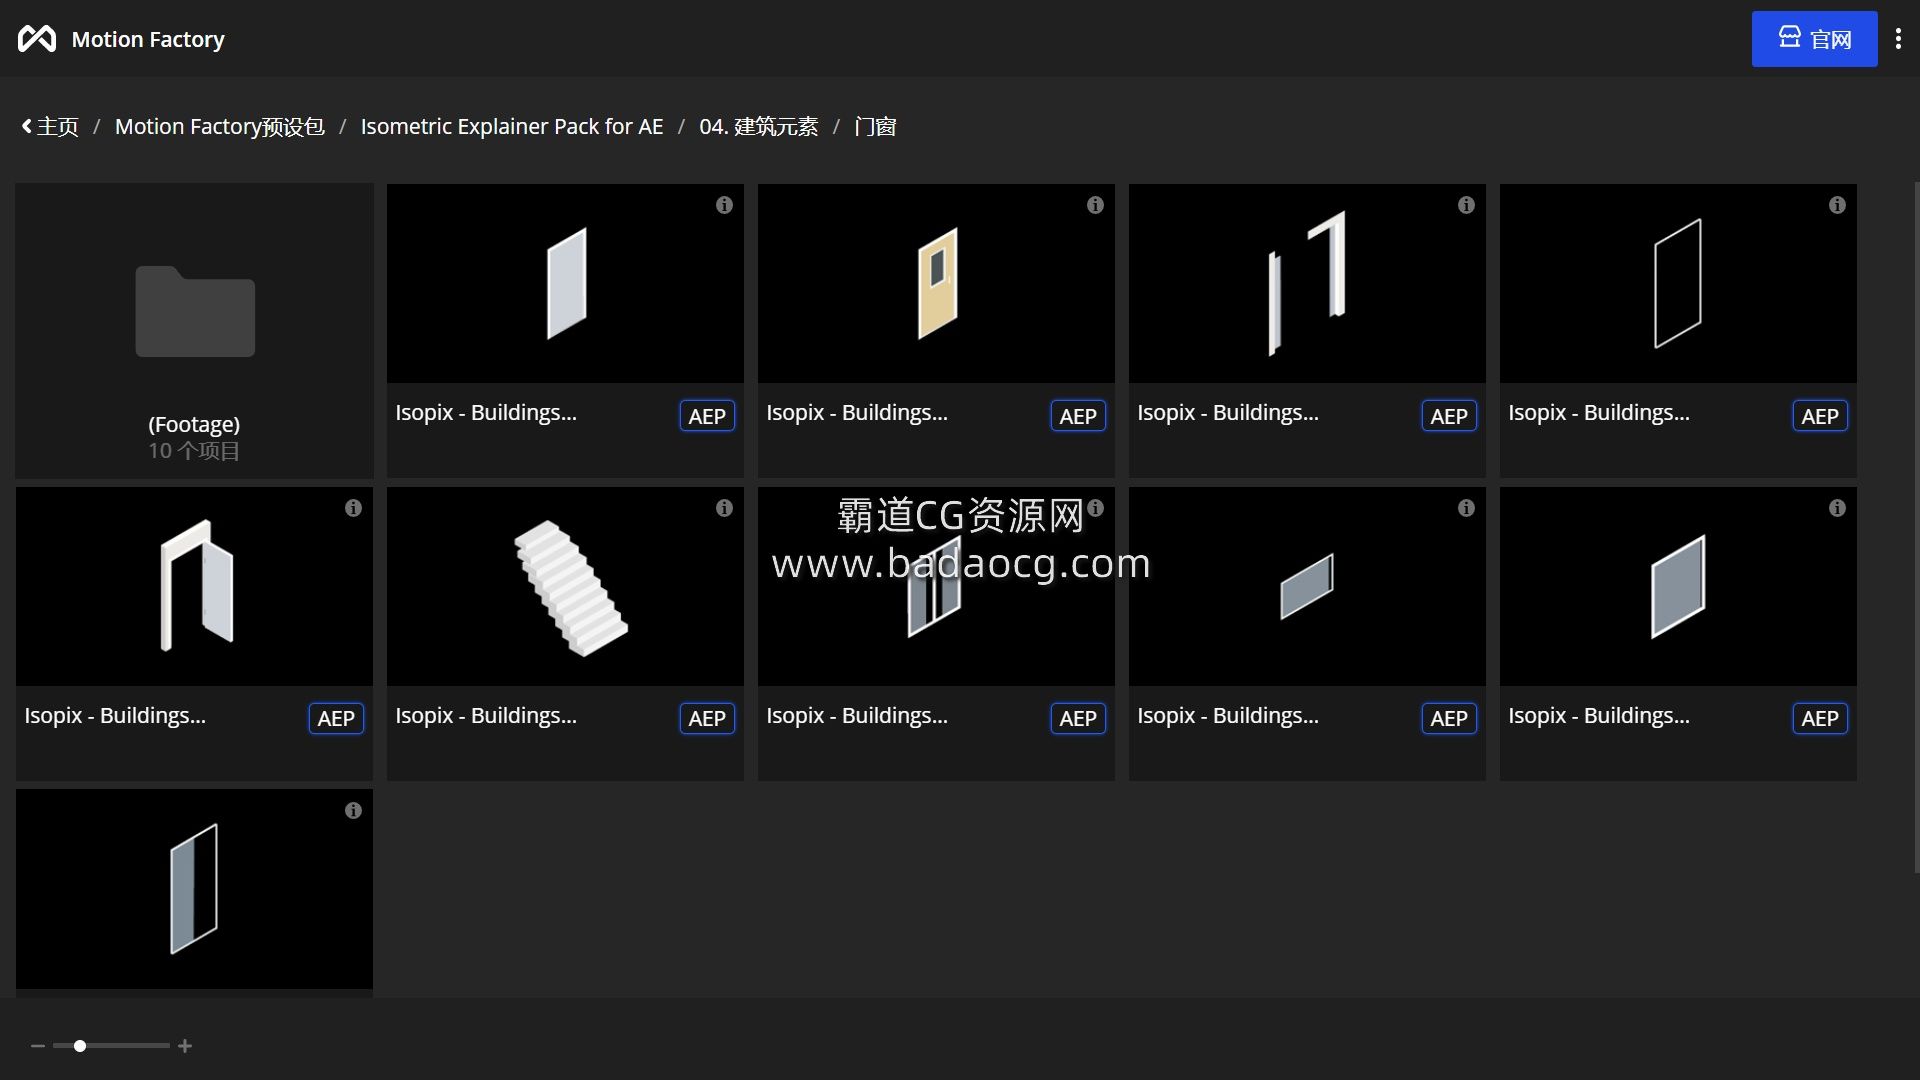
Task: Show info for the beige door with window
Action: click(1095, 205)
